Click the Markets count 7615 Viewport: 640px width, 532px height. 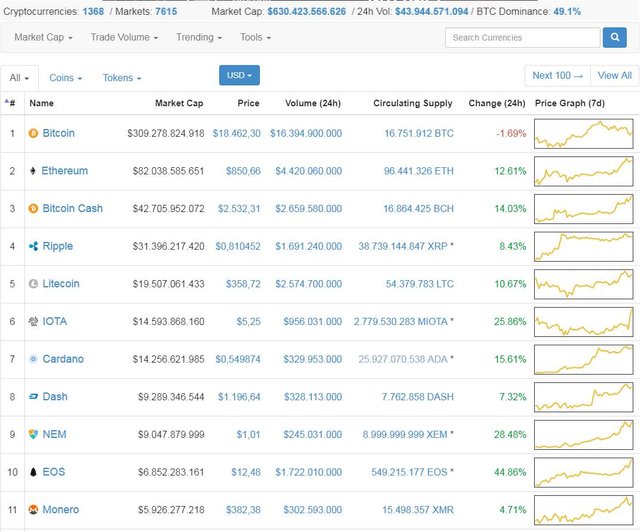(x=166, y=11)
